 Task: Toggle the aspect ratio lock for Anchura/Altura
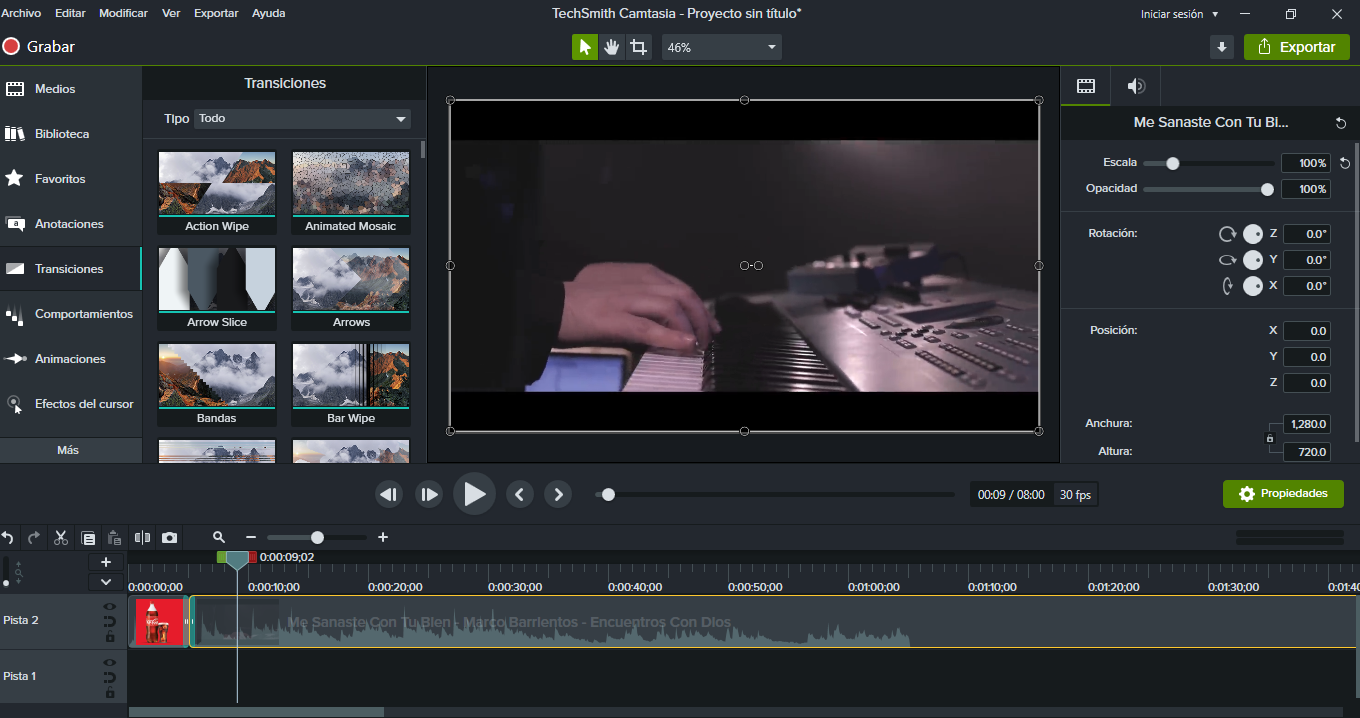click(1270, 438)
